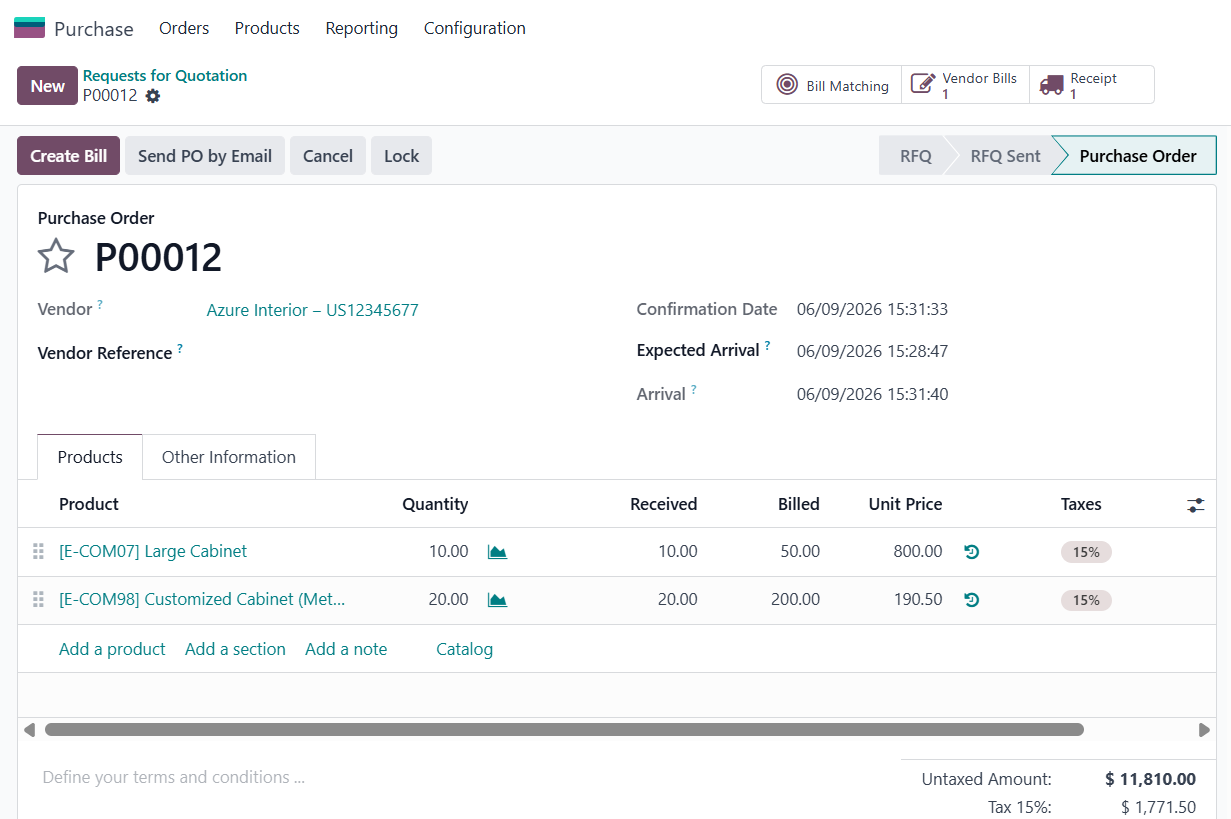Image resolution: width=1231 pixels, height=819 pixels.
Task: Click Add a note
Action: 346,649
